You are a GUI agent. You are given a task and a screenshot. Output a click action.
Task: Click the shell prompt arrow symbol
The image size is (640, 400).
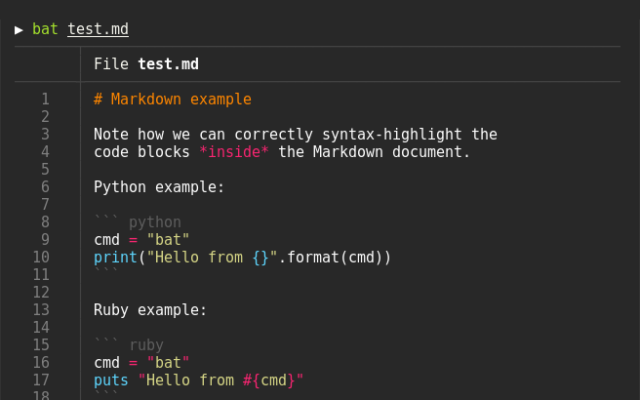[19, 30]
